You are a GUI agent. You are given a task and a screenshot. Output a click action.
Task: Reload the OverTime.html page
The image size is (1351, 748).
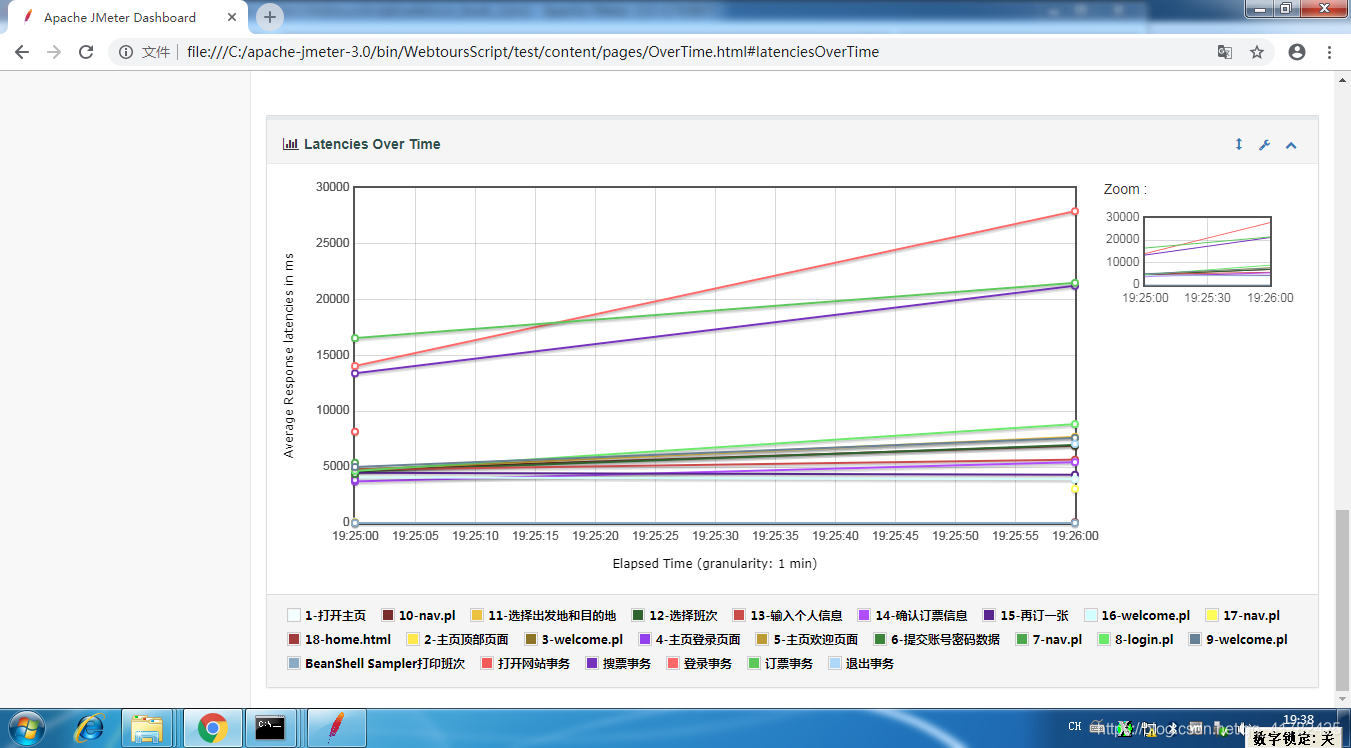coord(86,52)
